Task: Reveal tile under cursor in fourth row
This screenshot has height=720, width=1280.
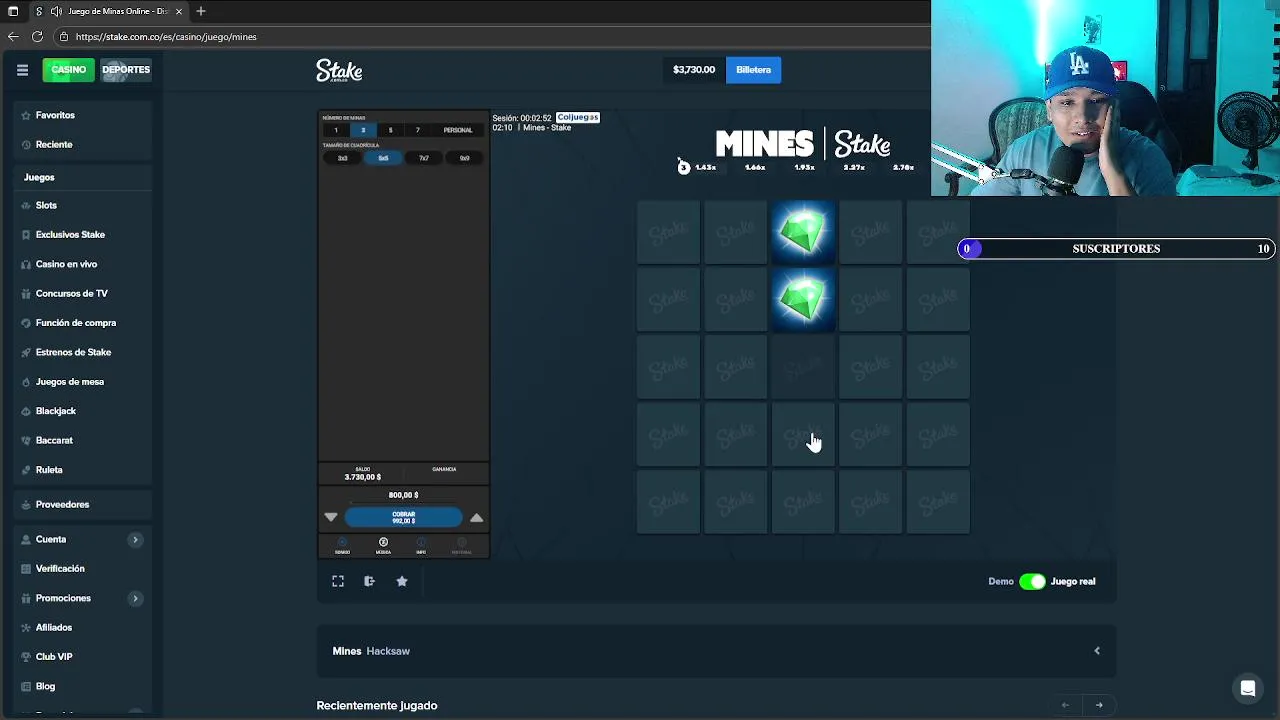Action: pyautogui.click(x=803, y=435)
